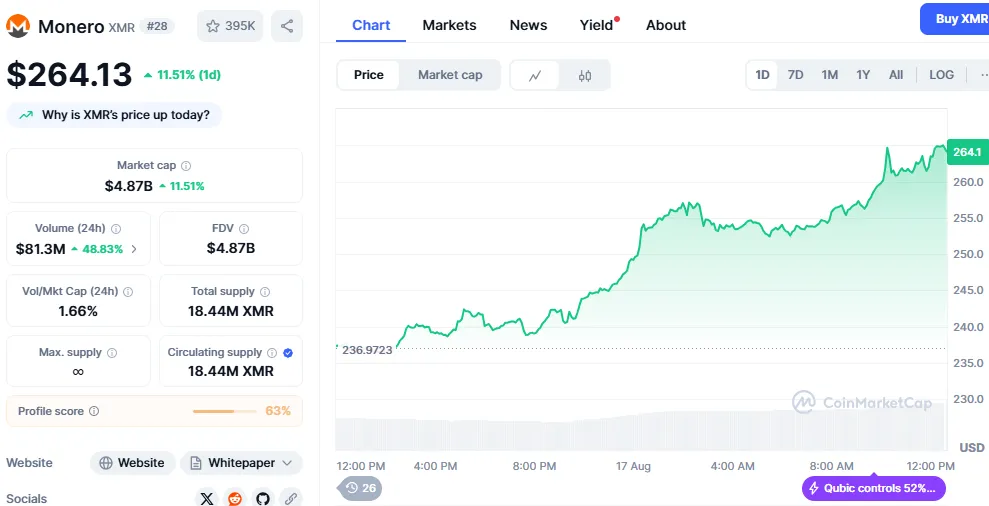989x506 pixels.
Task: Click the share icon button
Action: tap(287, 27)
